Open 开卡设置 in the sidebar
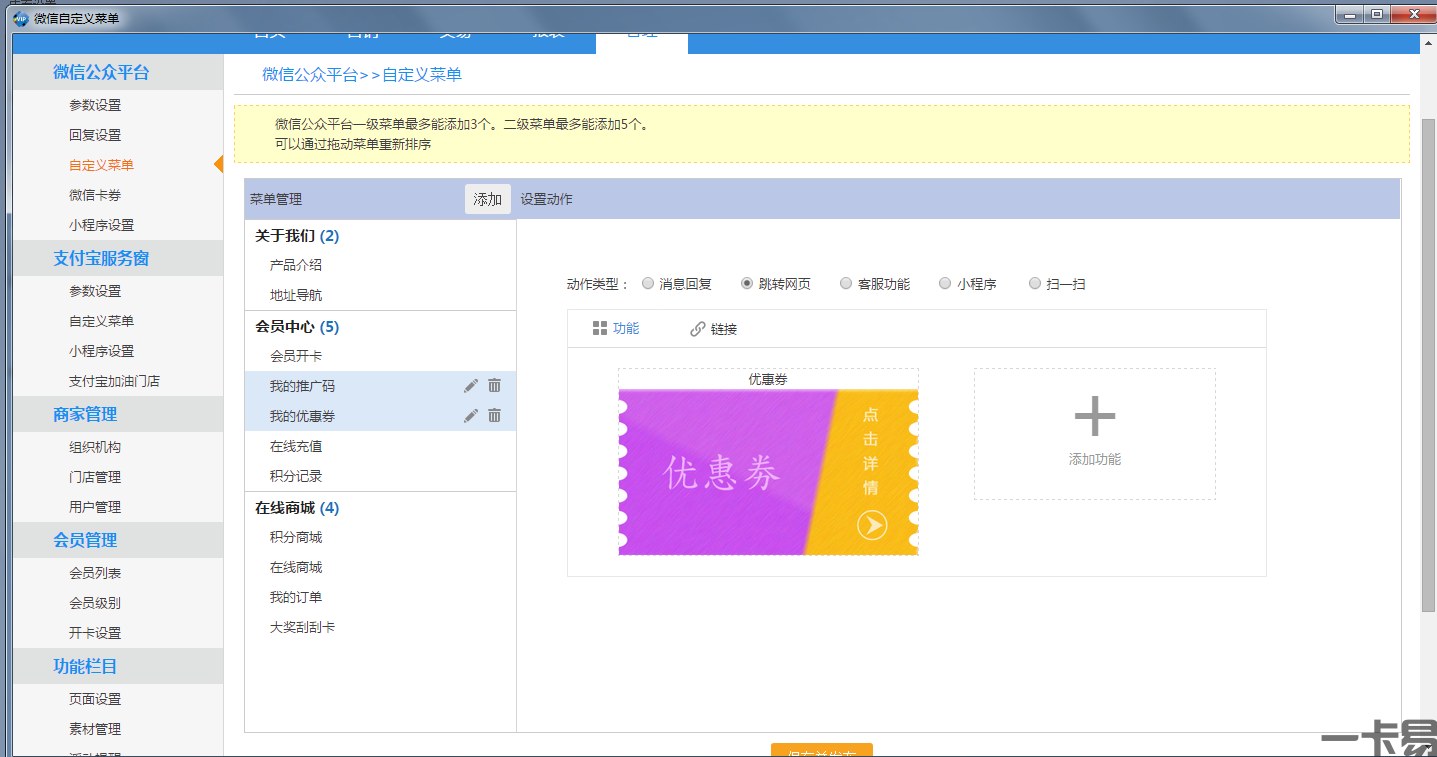Screen dimensions: 1437x757 95,633
